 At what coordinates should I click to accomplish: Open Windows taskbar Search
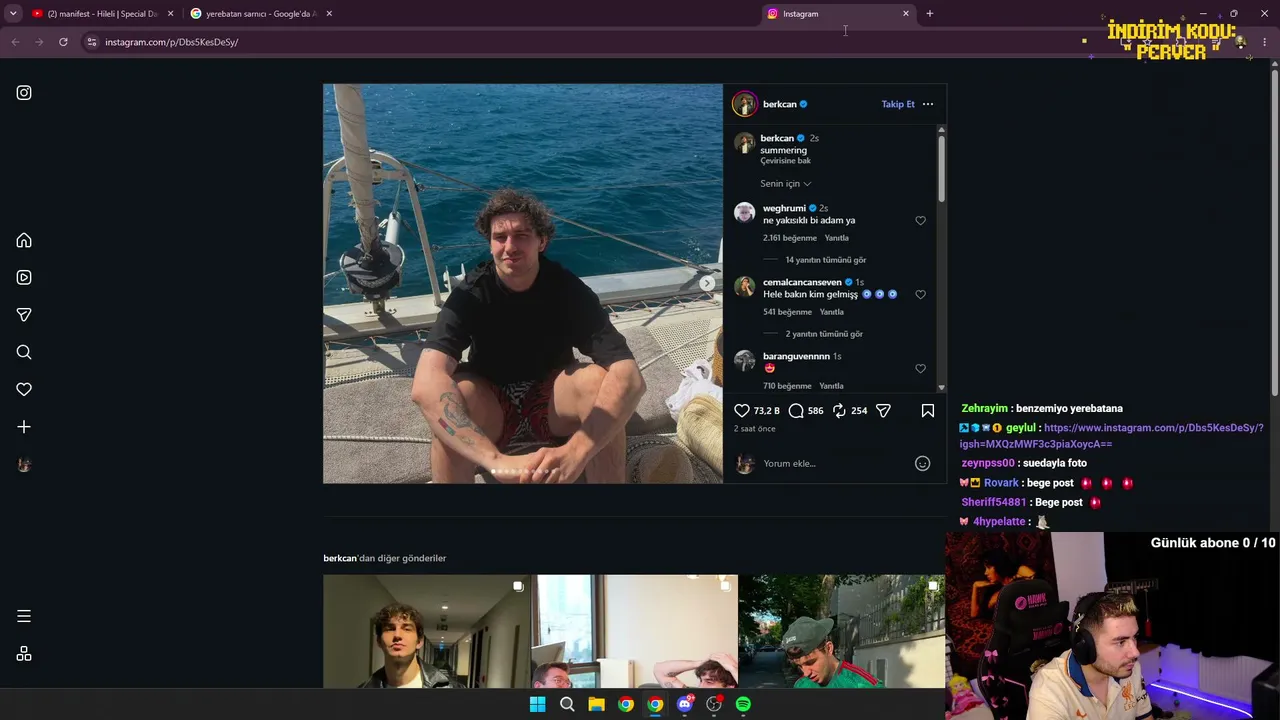tap(567, 704)
